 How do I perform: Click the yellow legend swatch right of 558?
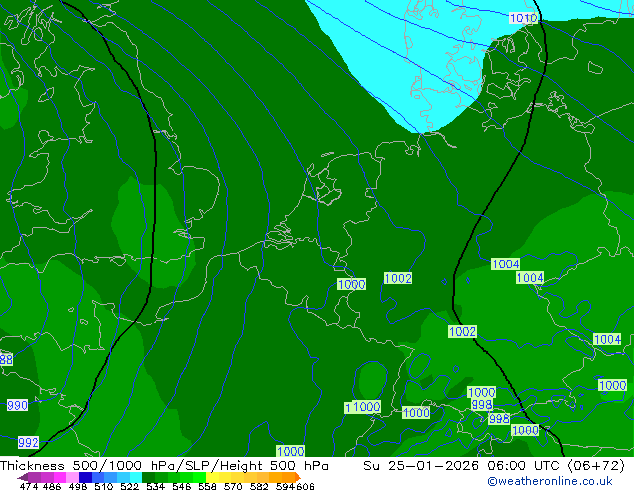point(212,477)
